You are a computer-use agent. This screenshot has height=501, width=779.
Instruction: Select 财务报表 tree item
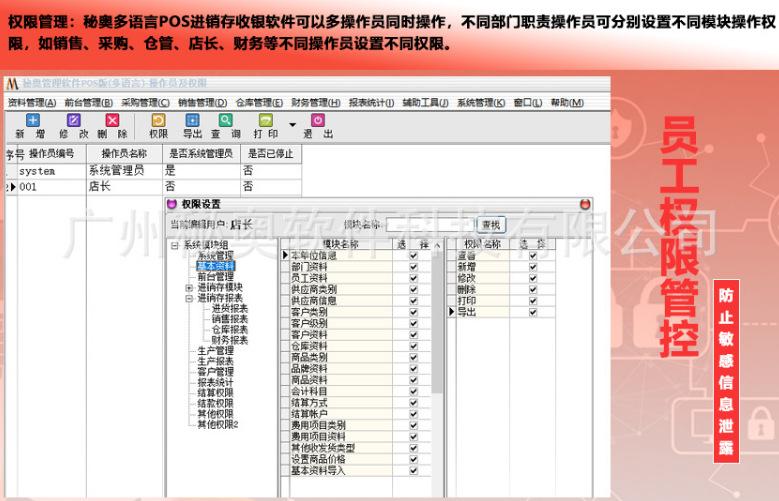(230, 340)
